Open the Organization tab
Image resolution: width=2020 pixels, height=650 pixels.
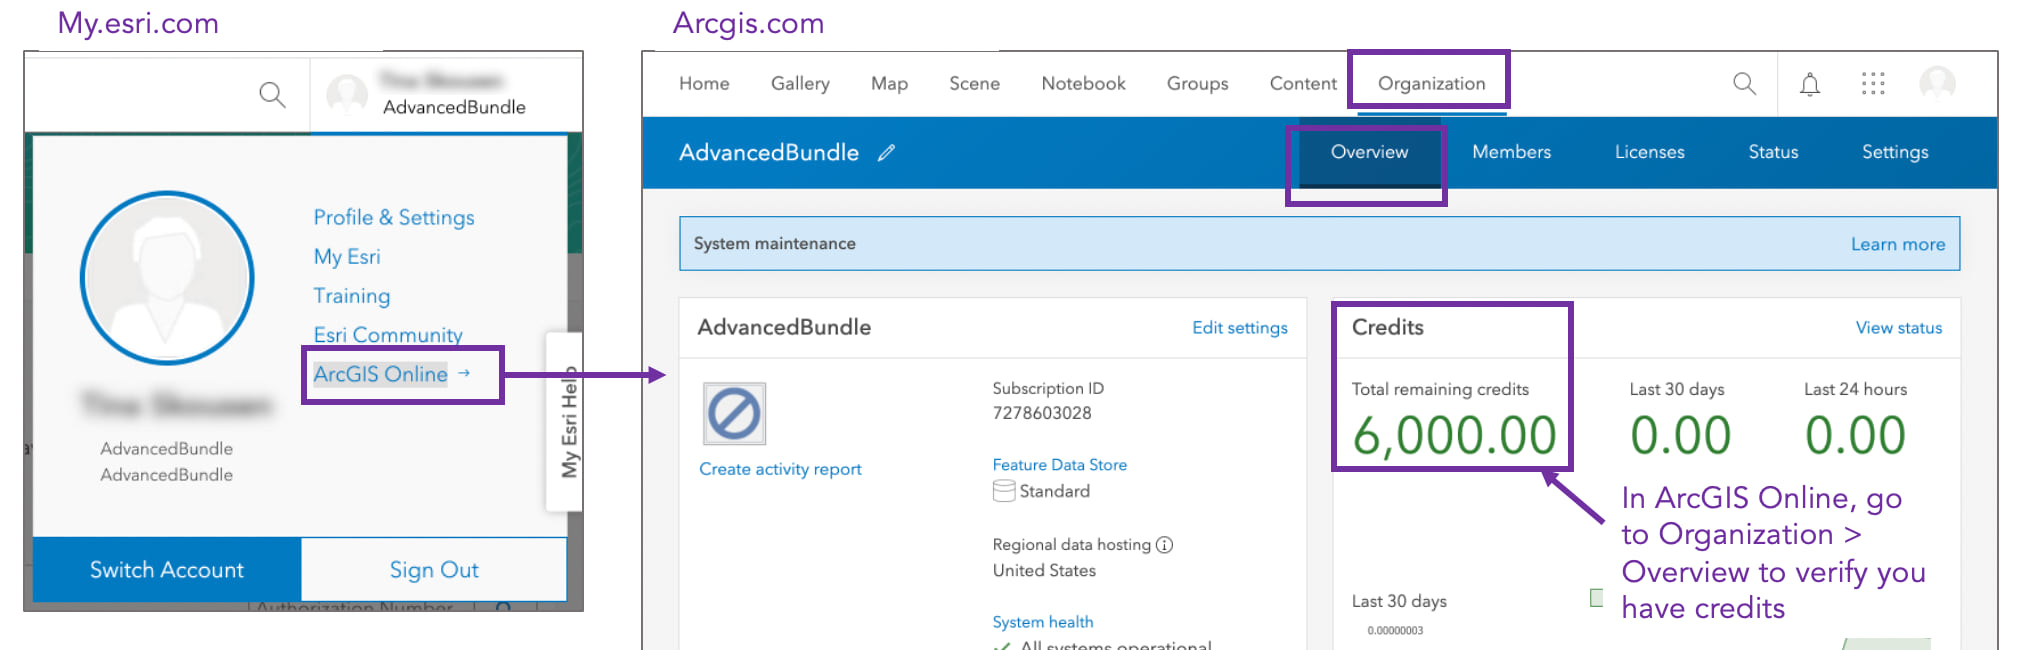point(1431,83)
